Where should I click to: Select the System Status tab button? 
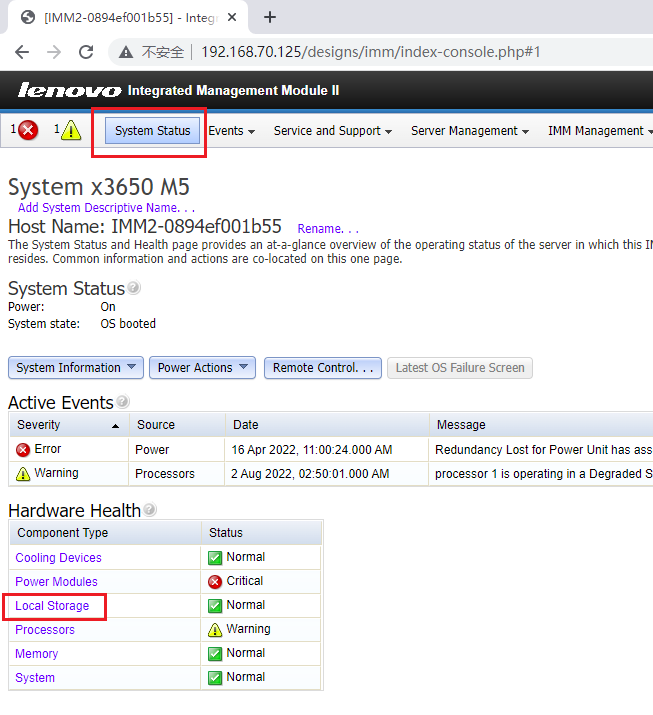click(x=152, y=131)
